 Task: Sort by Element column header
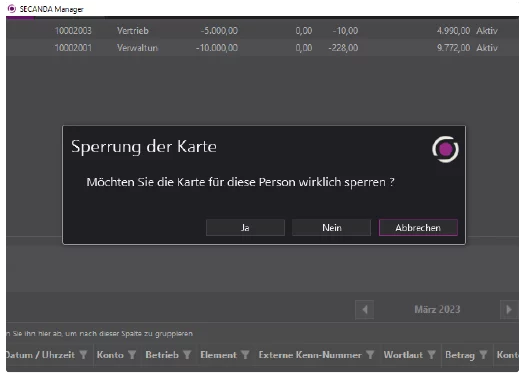tap(219, 355)
